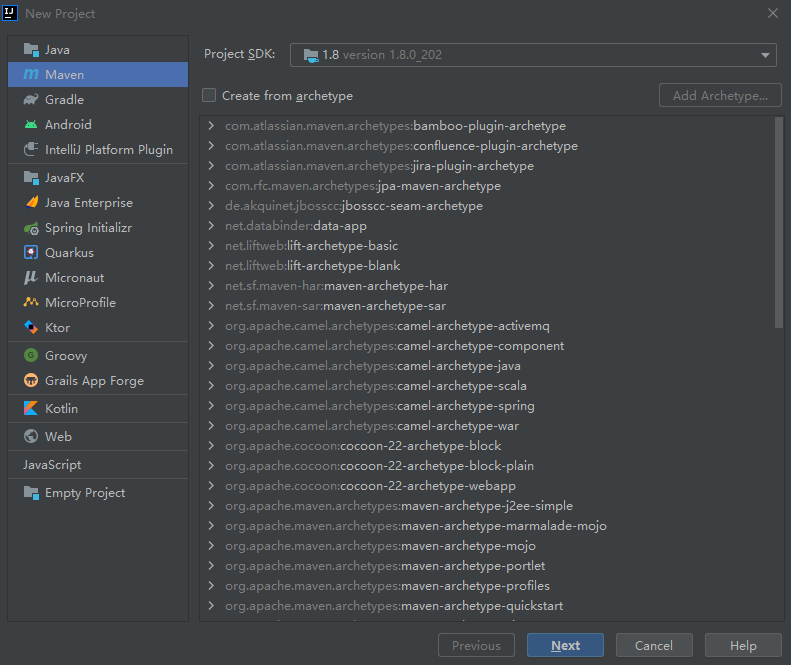
Task: Click the Android robot icon
Action: coord(31,125)
